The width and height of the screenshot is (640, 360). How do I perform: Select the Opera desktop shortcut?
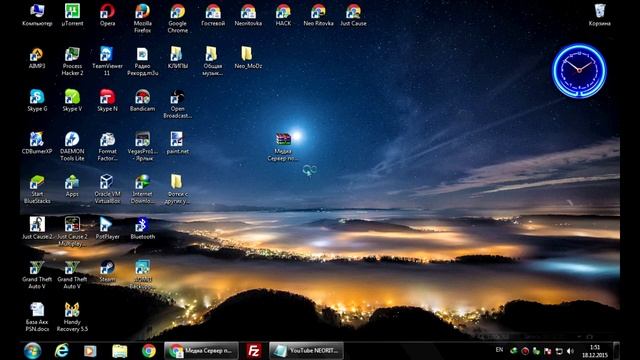point(107,15)
